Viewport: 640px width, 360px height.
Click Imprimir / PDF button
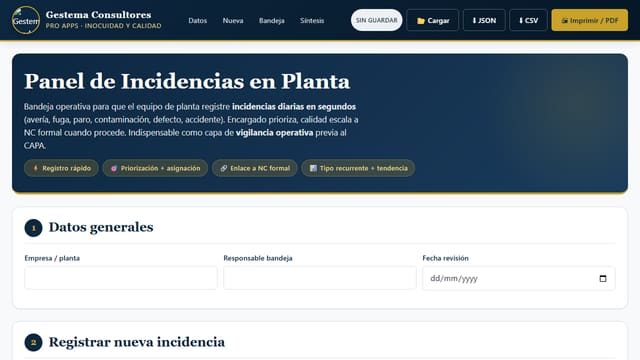[x=589, y=20]
